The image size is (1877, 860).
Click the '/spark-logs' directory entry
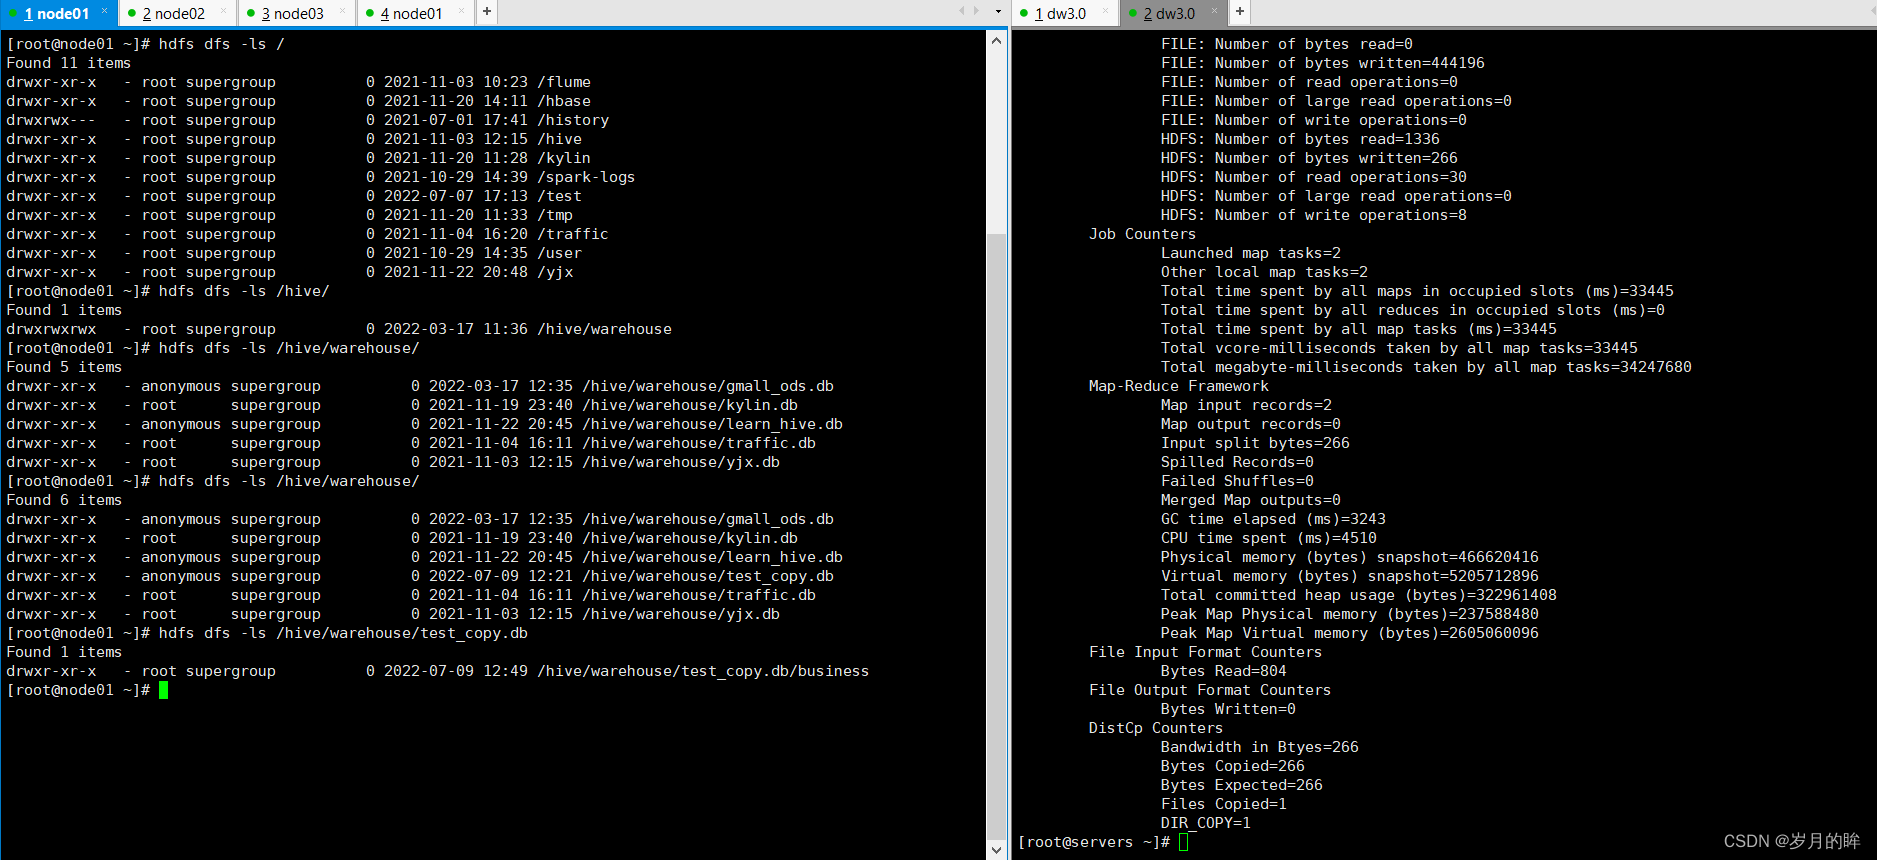[x=586, y=177]
